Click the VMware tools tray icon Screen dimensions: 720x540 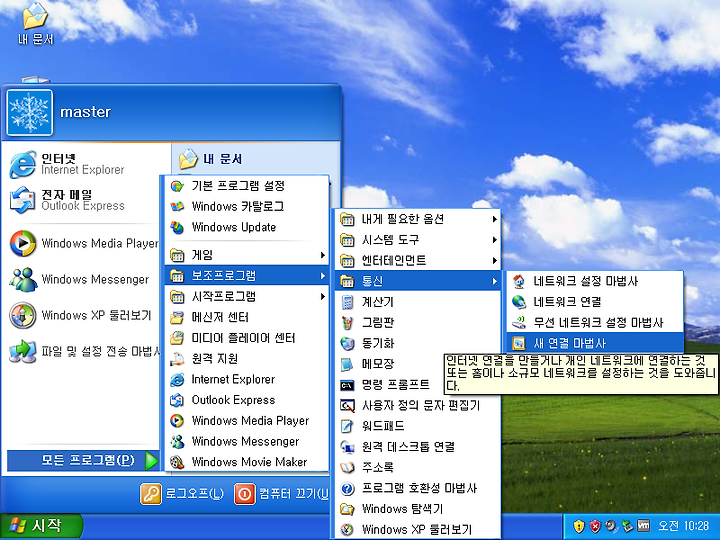point(644,526)
